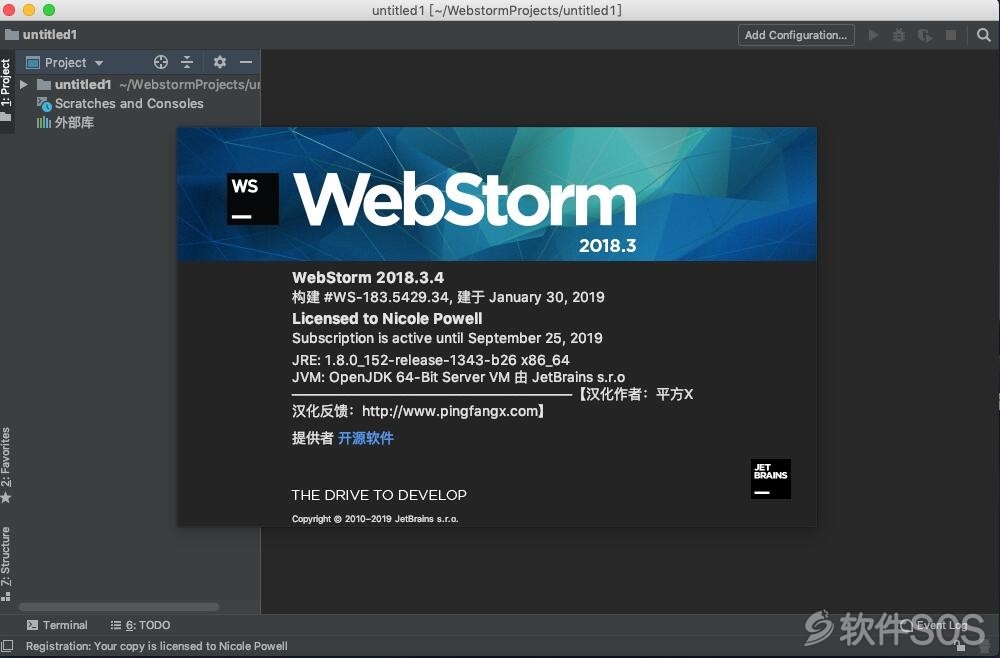Viewport: 1000px width, 658px height.
Task: Click the WS logo on the splash banner
Action: pos(253,199)
